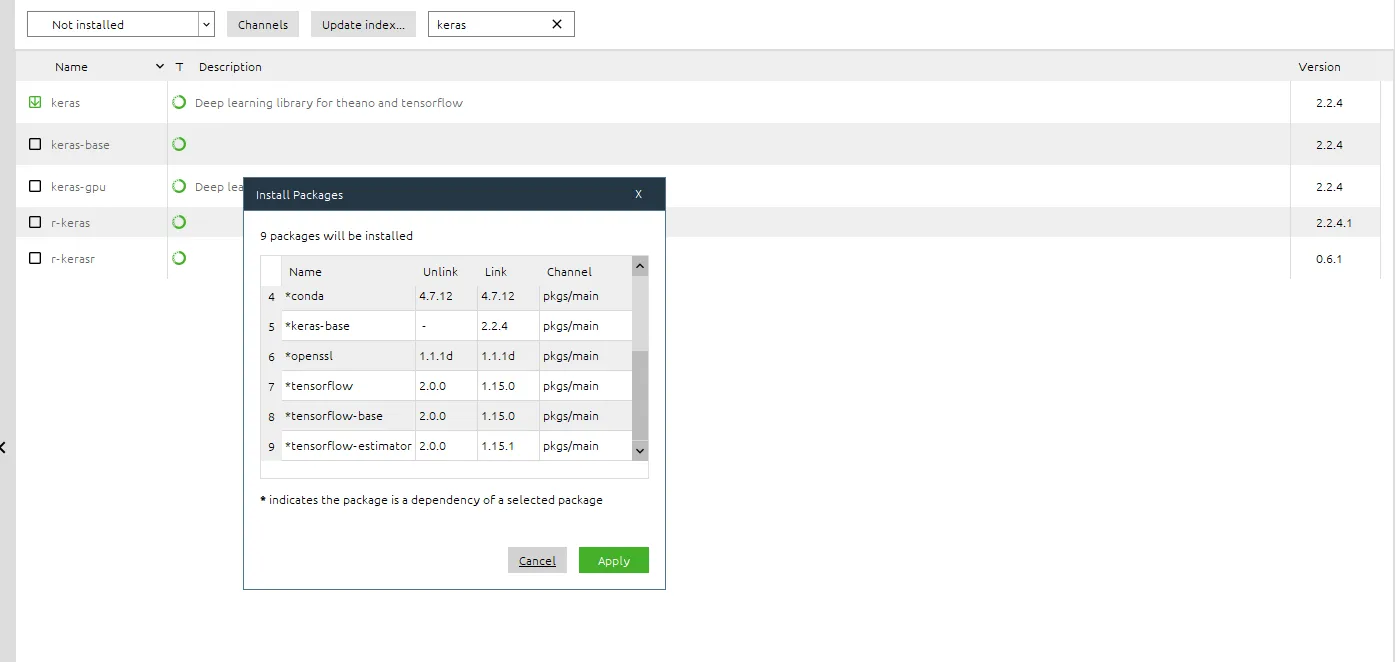
Task: Click the type icon in r-kerasr row
Action: [x=179, y=258]
